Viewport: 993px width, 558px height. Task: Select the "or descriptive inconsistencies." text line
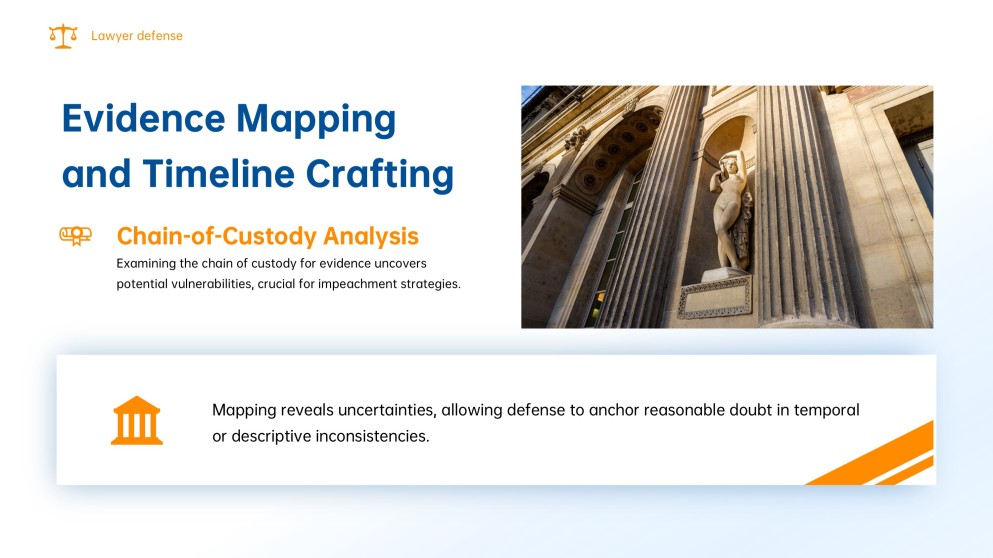[x=320, y=437]
